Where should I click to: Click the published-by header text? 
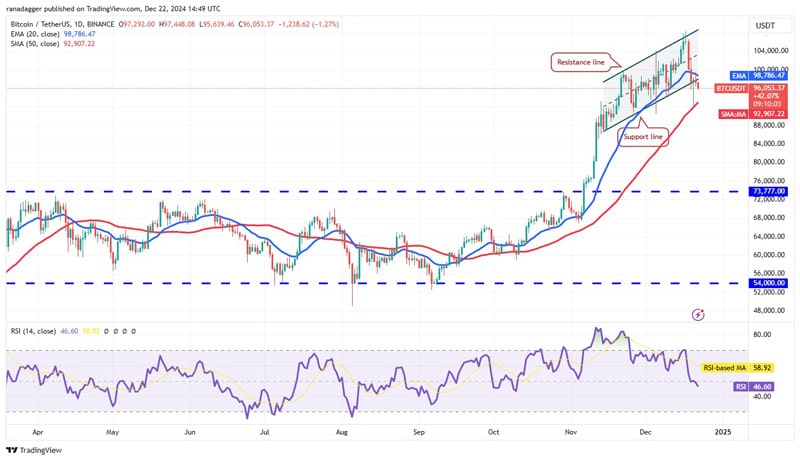coord(115,9)
